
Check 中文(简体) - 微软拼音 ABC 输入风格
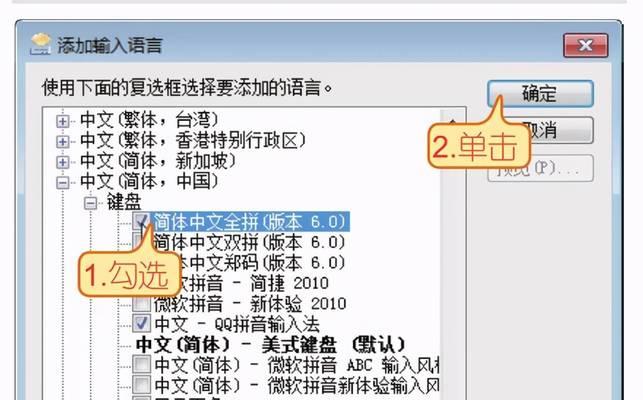coord(141,364)
